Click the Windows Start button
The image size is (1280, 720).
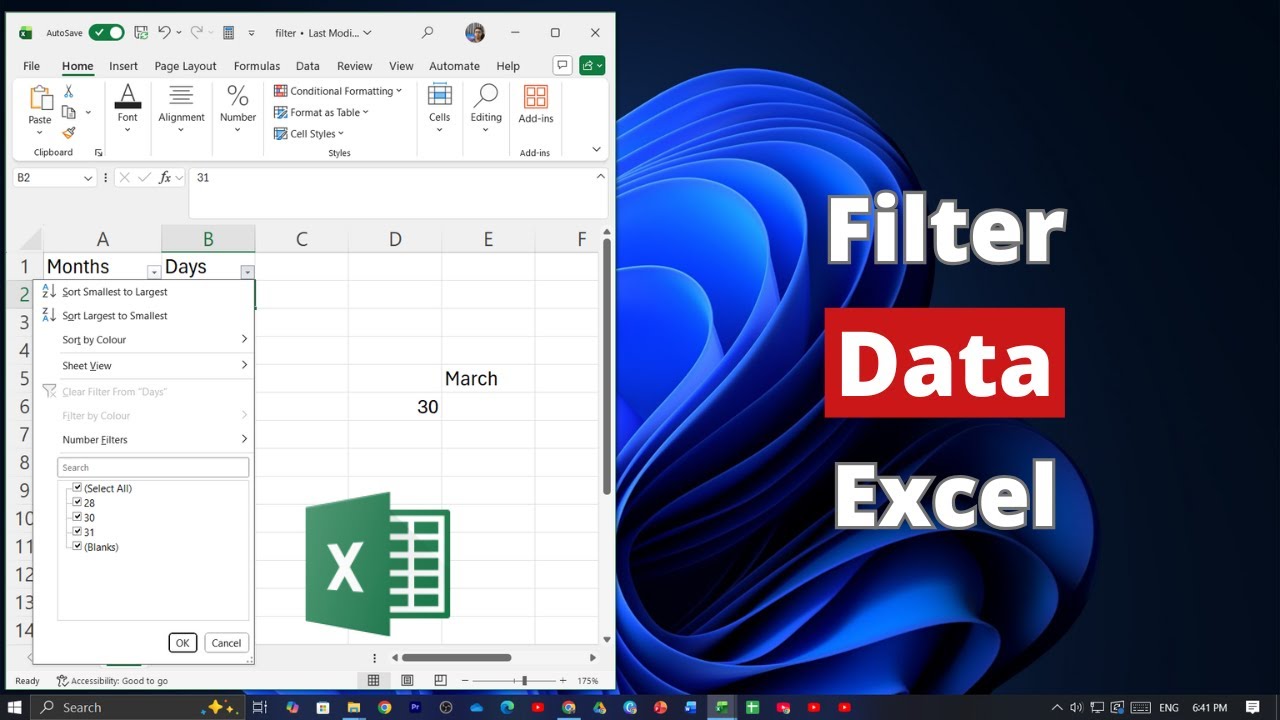coord(15,707)
